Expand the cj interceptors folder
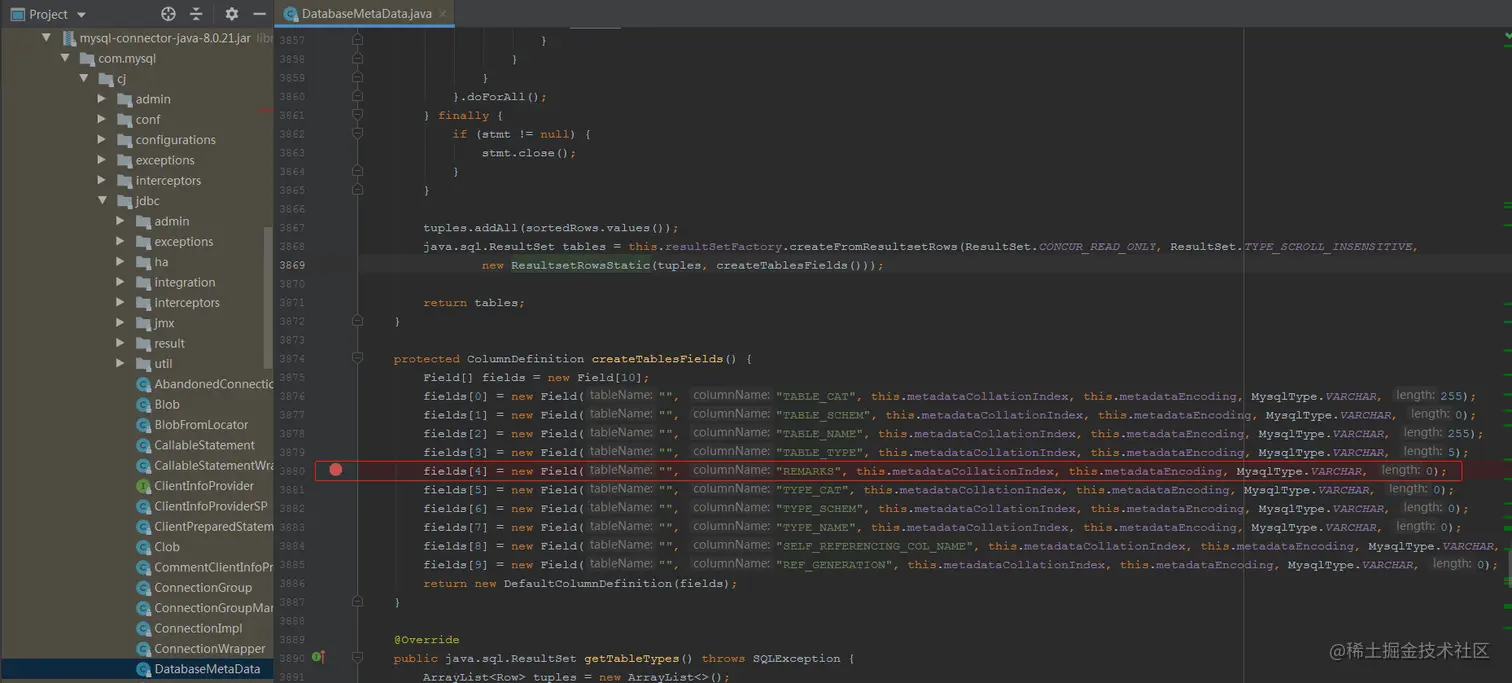 click(102, 180)
